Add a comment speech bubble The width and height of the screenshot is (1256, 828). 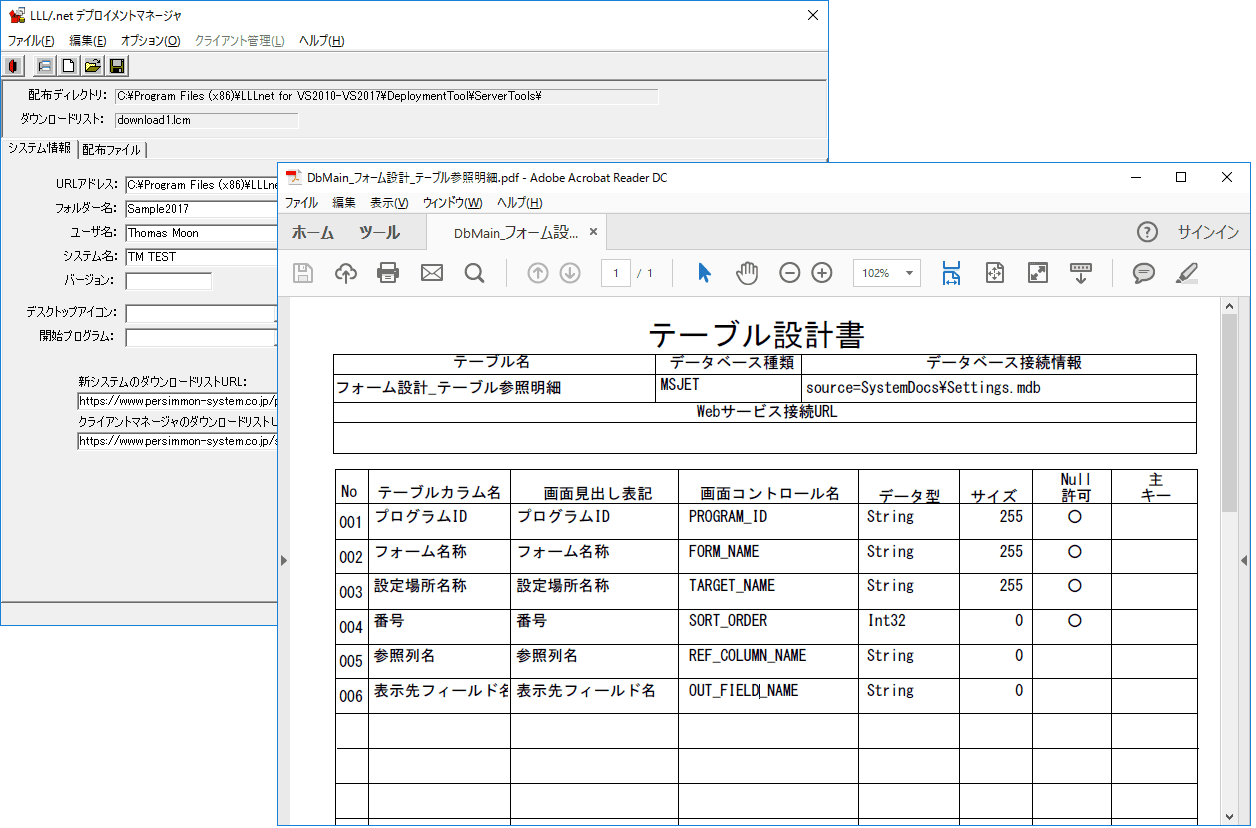tap(1144, 273)
